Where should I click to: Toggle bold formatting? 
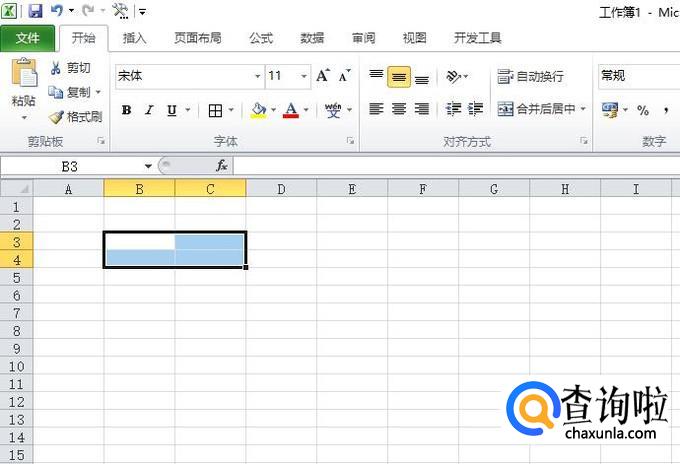pos(126,110)
